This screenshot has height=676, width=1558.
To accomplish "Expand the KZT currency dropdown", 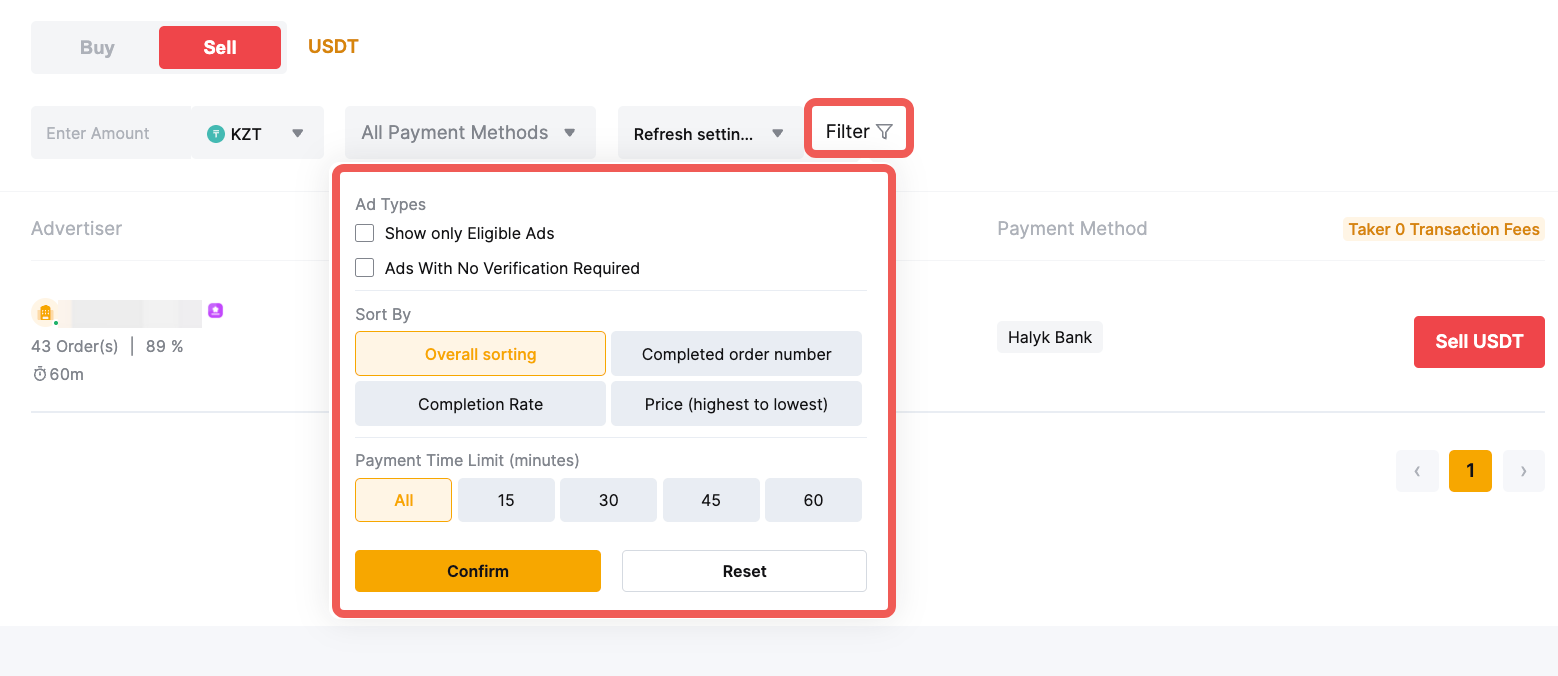I will pos(297,134).
